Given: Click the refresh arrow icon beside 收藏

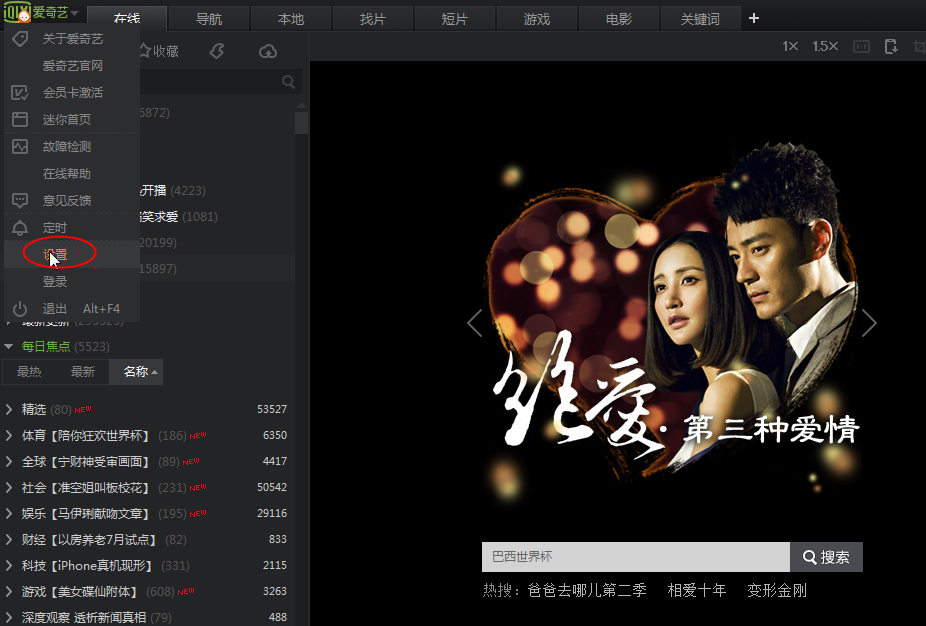Looking at the screenshot, I should tap(217, 51).
